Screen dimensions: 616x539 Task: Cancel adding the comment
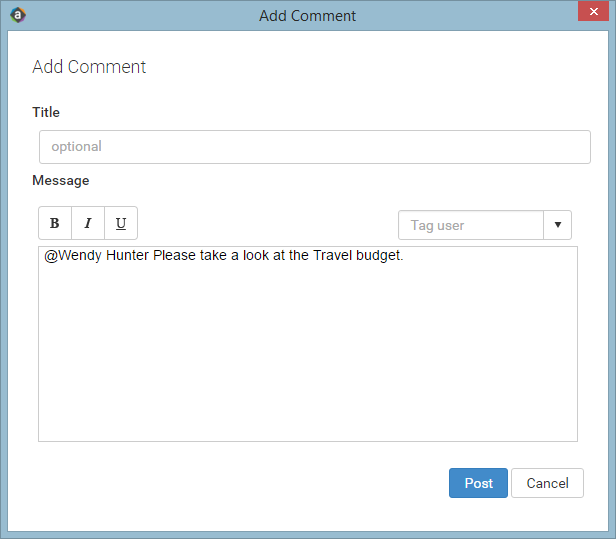[547, 483]
